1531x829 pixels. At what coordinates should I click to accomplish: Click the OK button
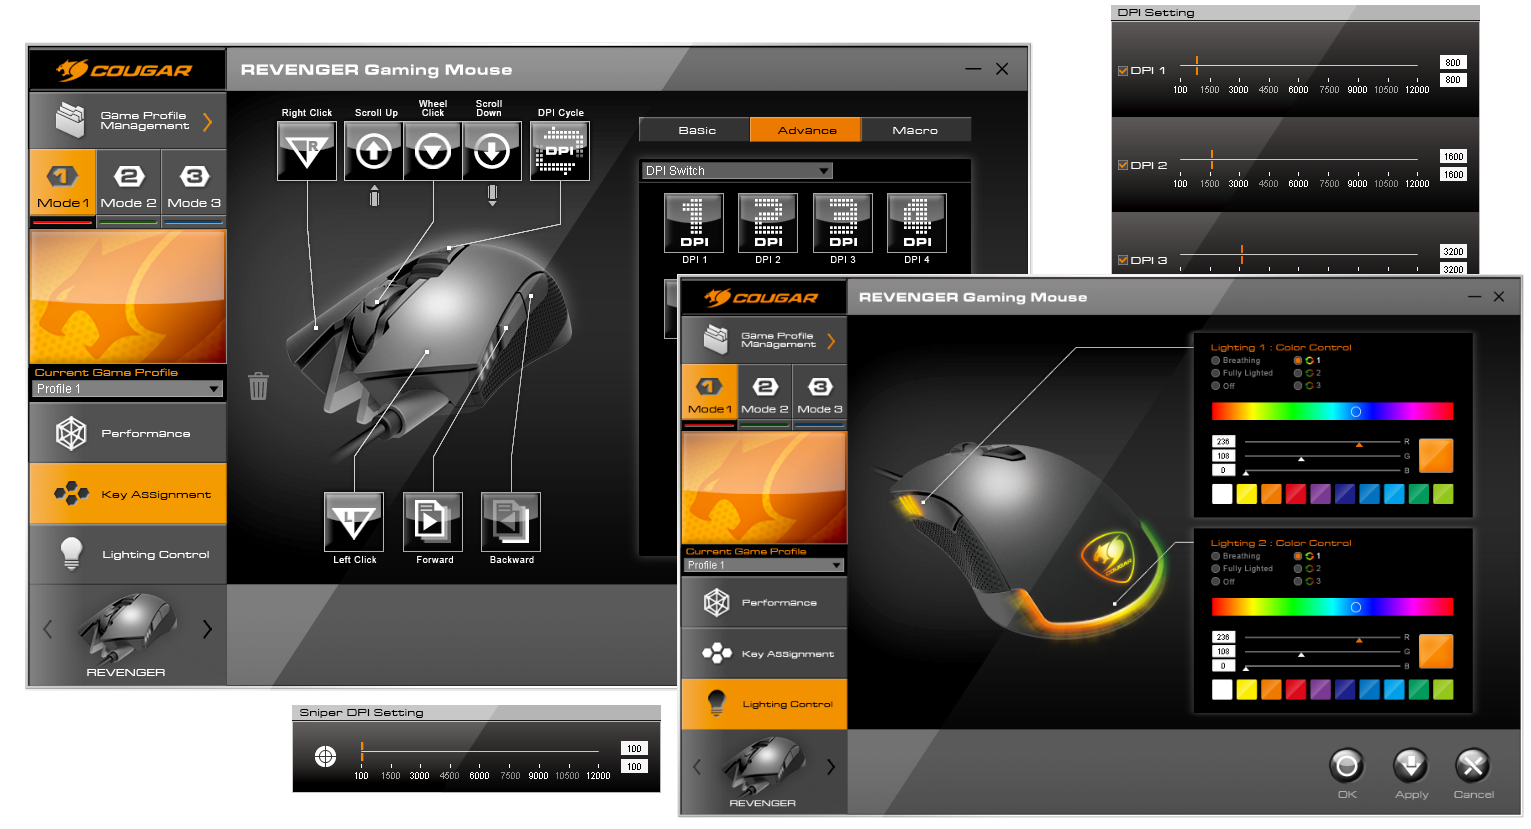[x=1347, y=766]
